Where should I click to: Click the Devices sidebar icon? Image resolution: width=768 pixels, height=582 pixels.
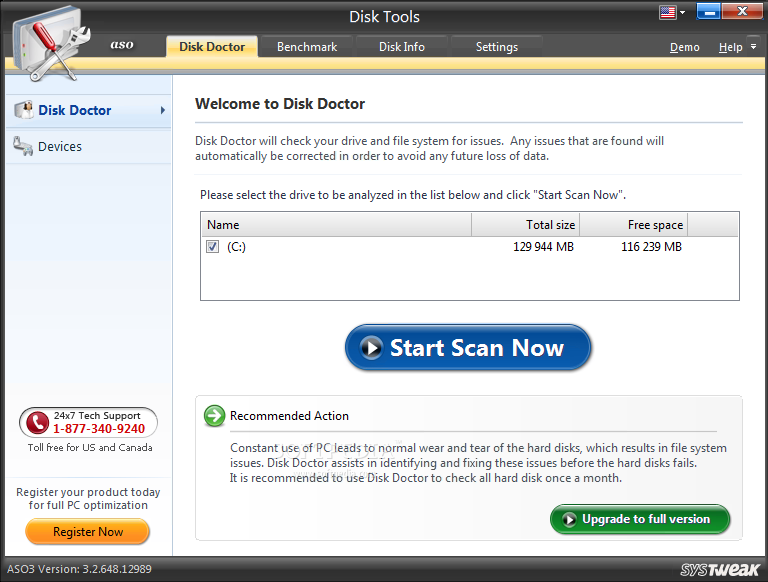coord(23,146)
